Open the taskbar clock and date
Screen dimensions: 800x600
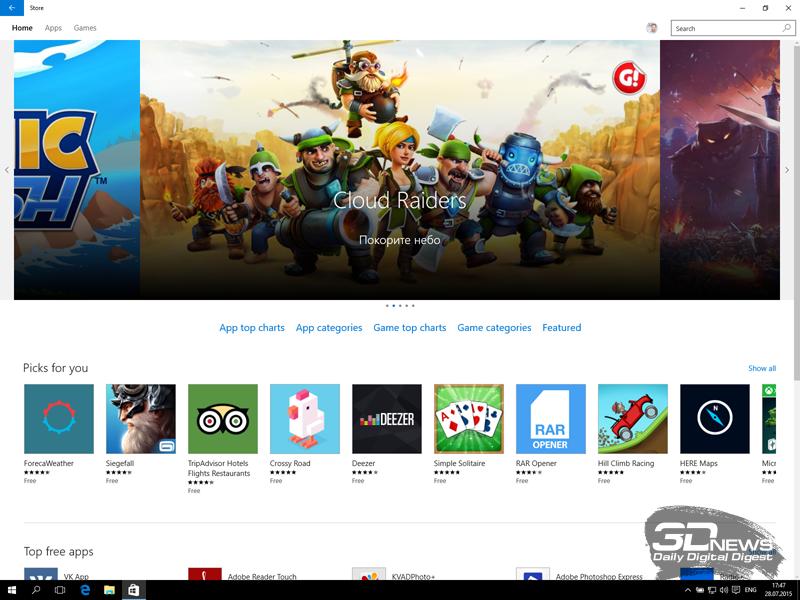(779, 590)
